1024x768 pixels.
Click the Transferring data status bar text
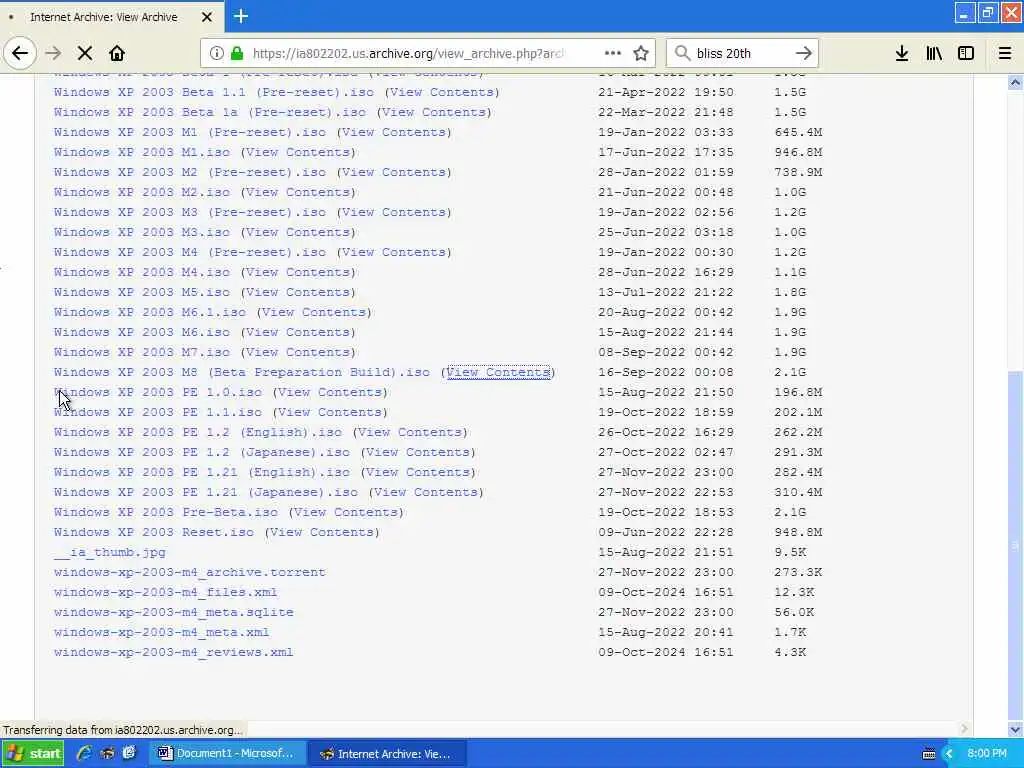(x=123, y=729)
